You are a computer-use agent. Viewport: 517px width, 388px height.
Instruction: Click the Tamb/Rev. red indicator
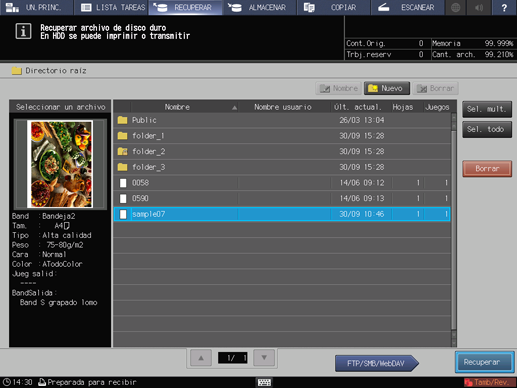[x=489, y=382]
